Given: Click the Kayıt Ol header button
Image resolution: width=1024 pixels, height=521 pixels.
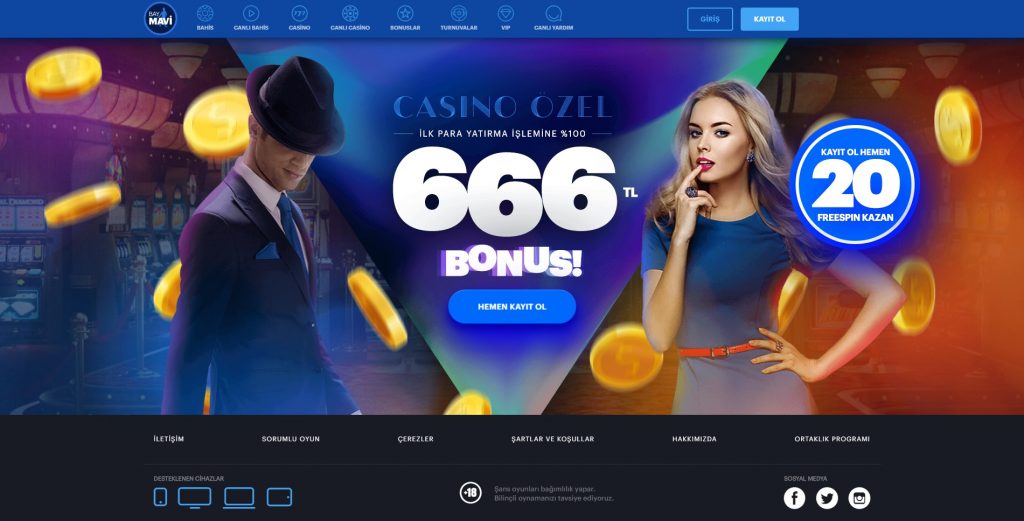Looking at the screenshot, I should (769, 19).
